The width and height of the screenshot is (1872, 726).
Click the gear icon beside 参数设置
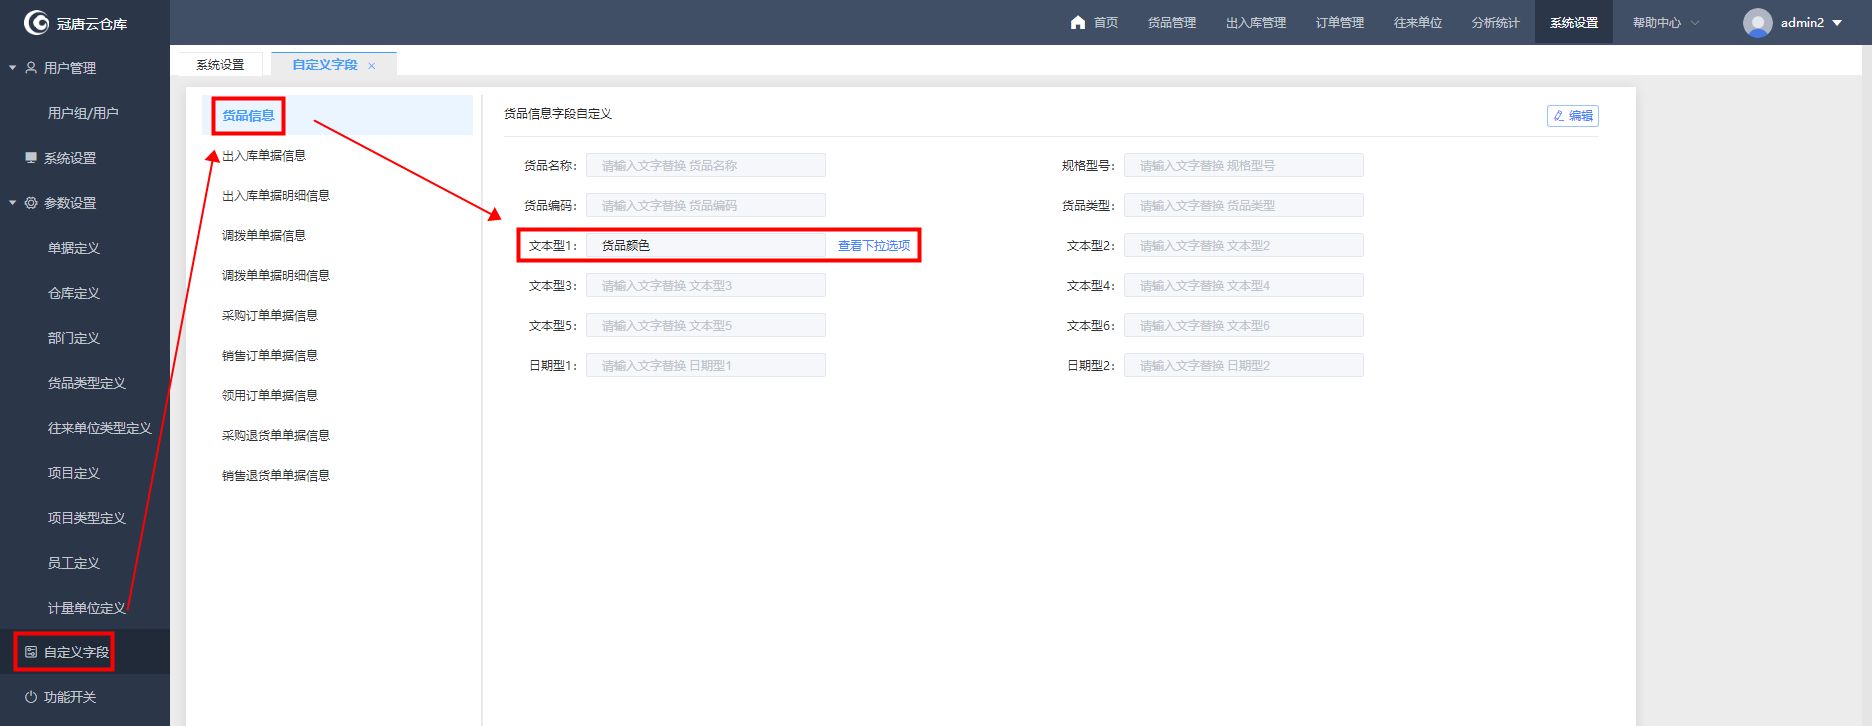pos(31,203)
